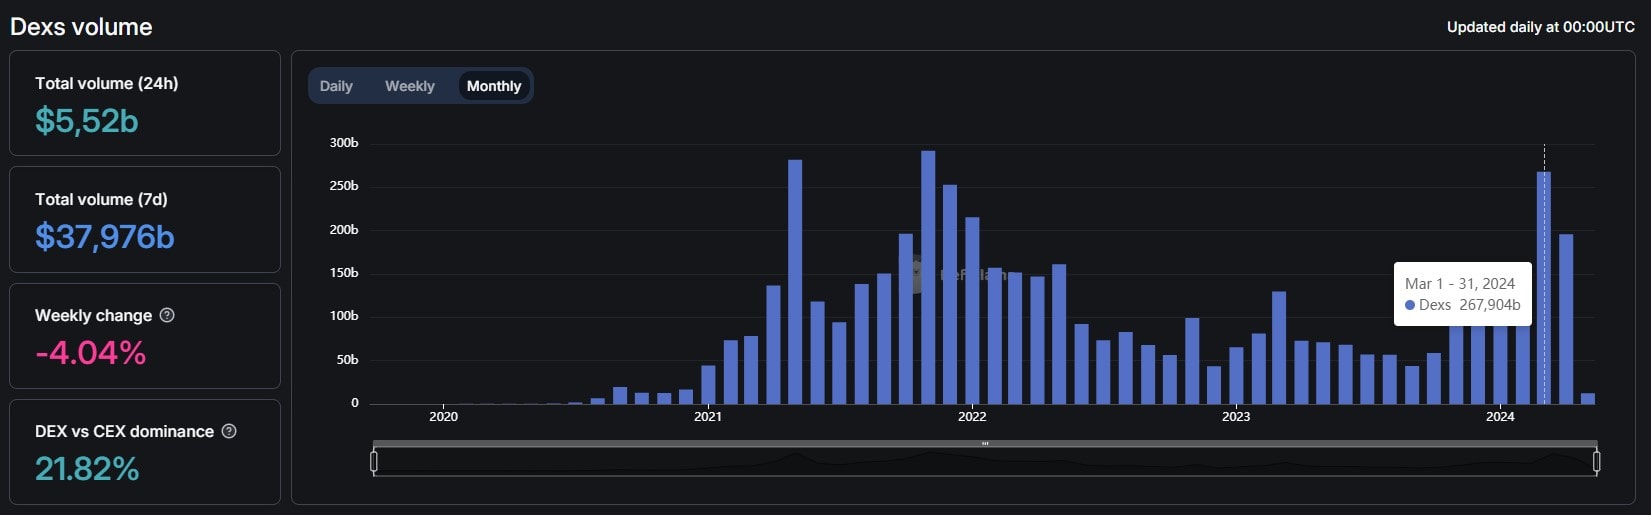Screen dimensions: 1651x515
Task: Click the 200b y-axis label
Action: (x=344, y=230)
